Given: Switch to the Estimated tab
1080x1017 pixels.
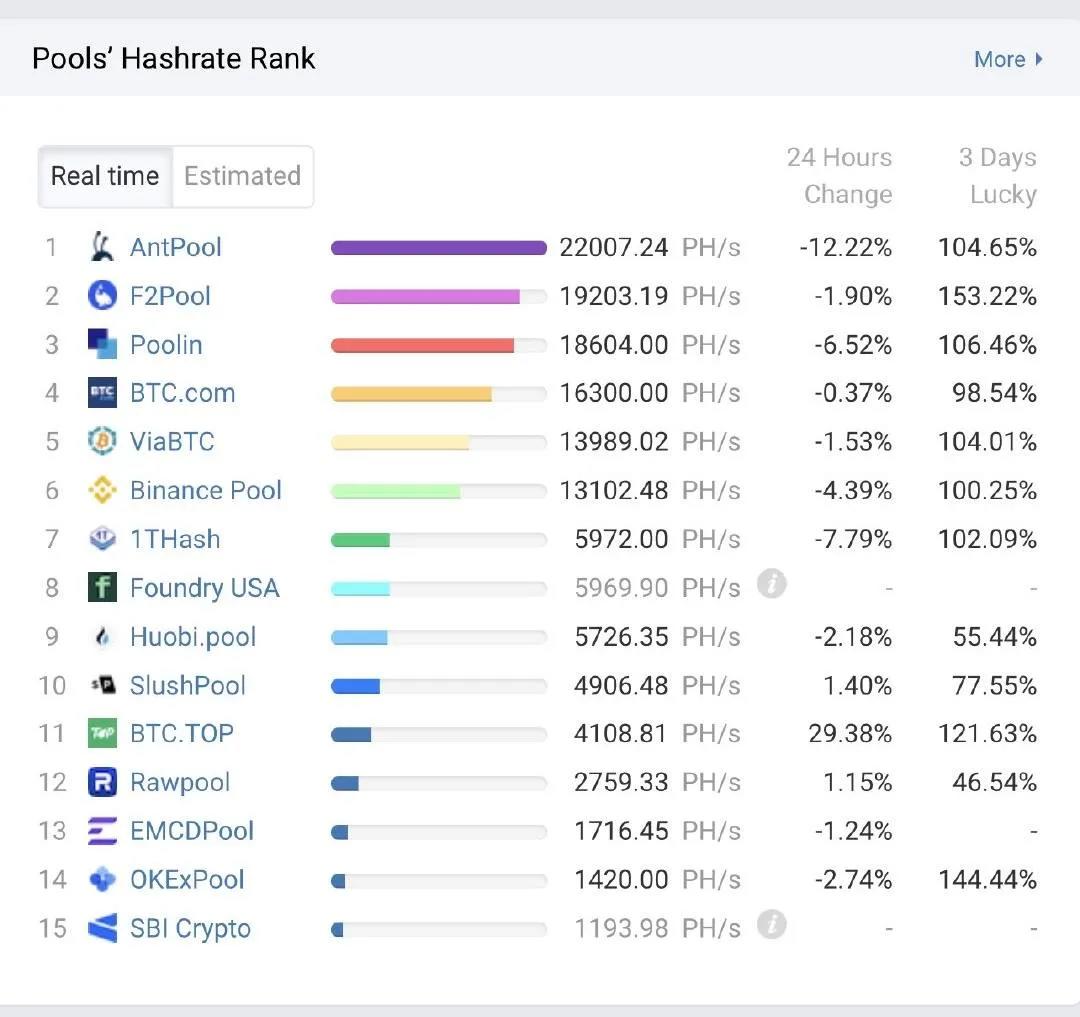Looking at the screenshot, I should (242, 177).
